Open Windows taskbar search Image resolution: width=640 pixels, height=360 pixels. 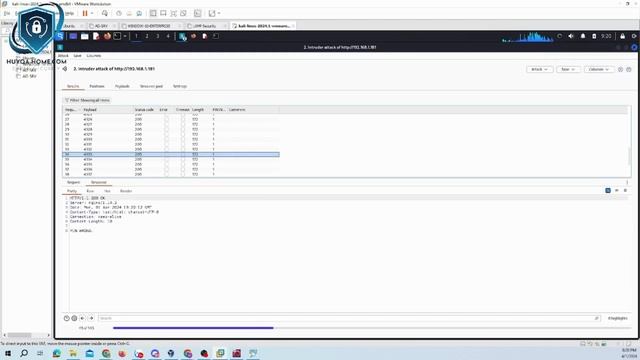tap(24, 353)
